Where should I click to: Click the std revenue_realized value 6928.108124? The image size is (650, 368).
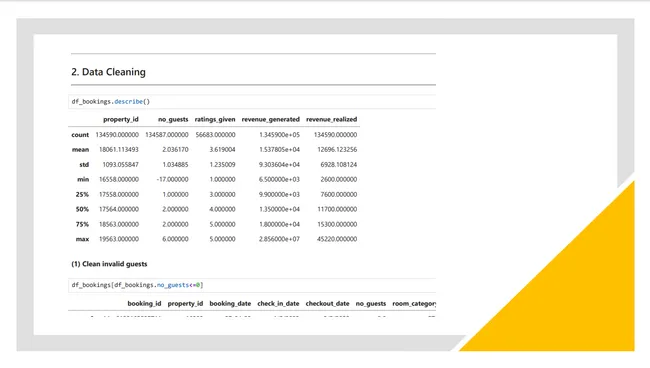(x=338, y=165)
